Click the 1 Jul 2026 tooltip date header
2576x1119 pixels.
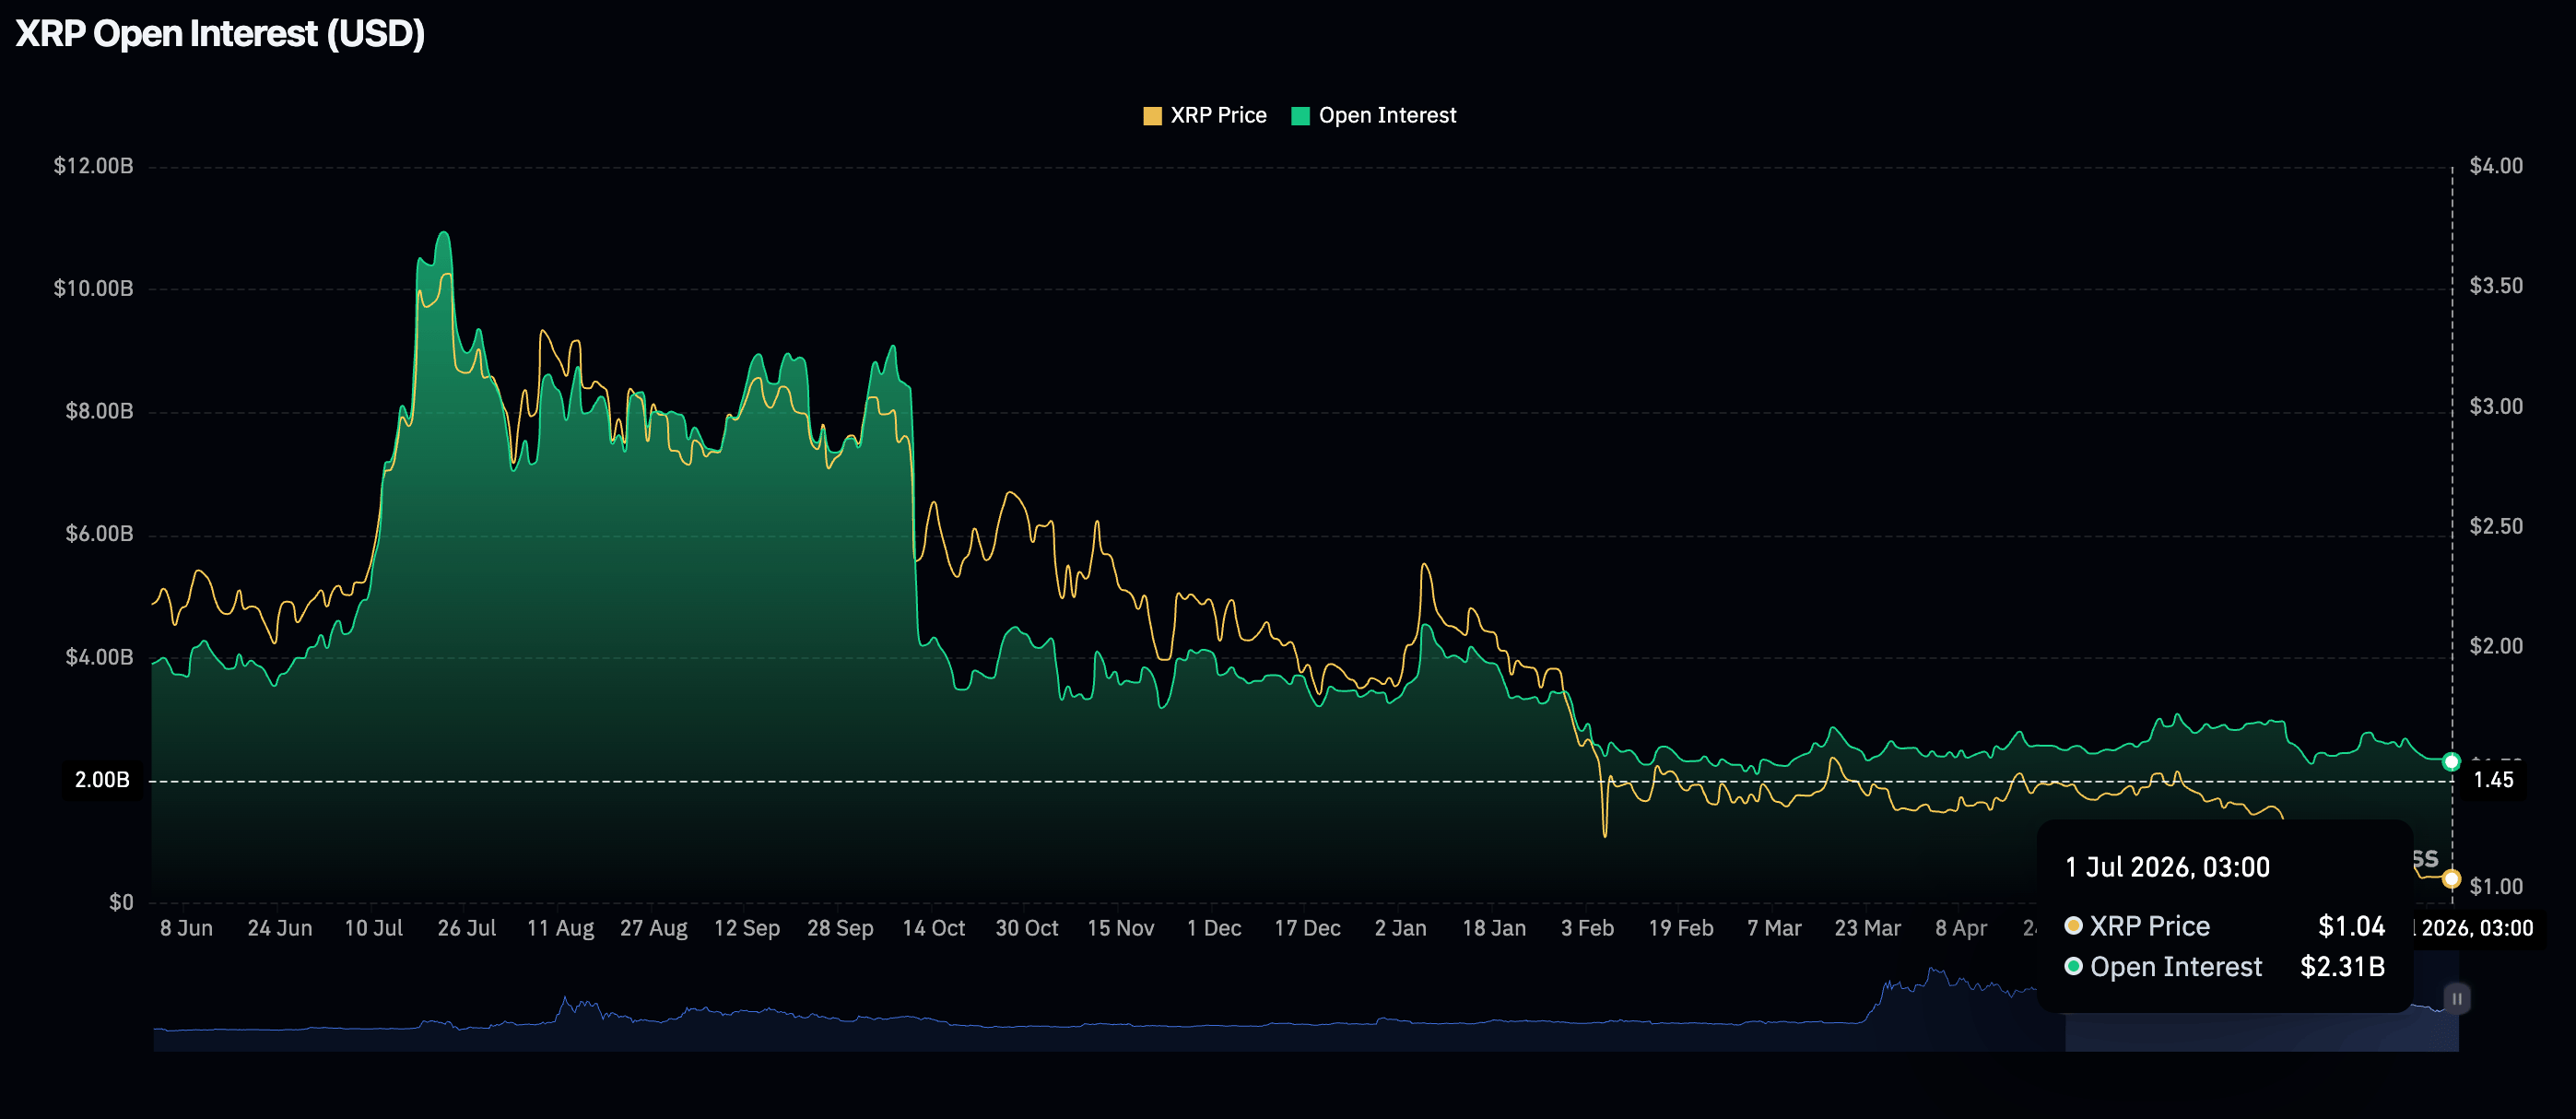pyautogui.click(x=2167, y=867)
